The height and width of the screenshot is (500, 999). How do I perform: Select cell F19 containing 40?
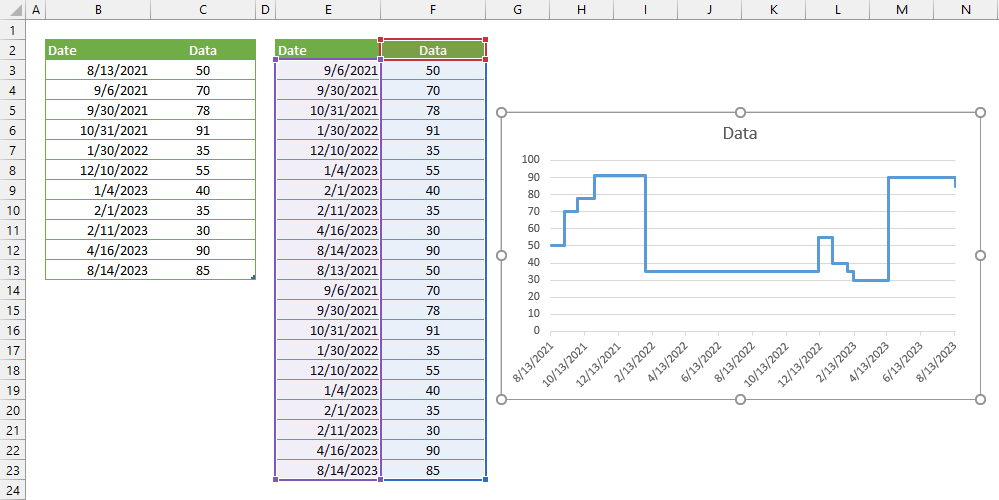tap(433, 390)
